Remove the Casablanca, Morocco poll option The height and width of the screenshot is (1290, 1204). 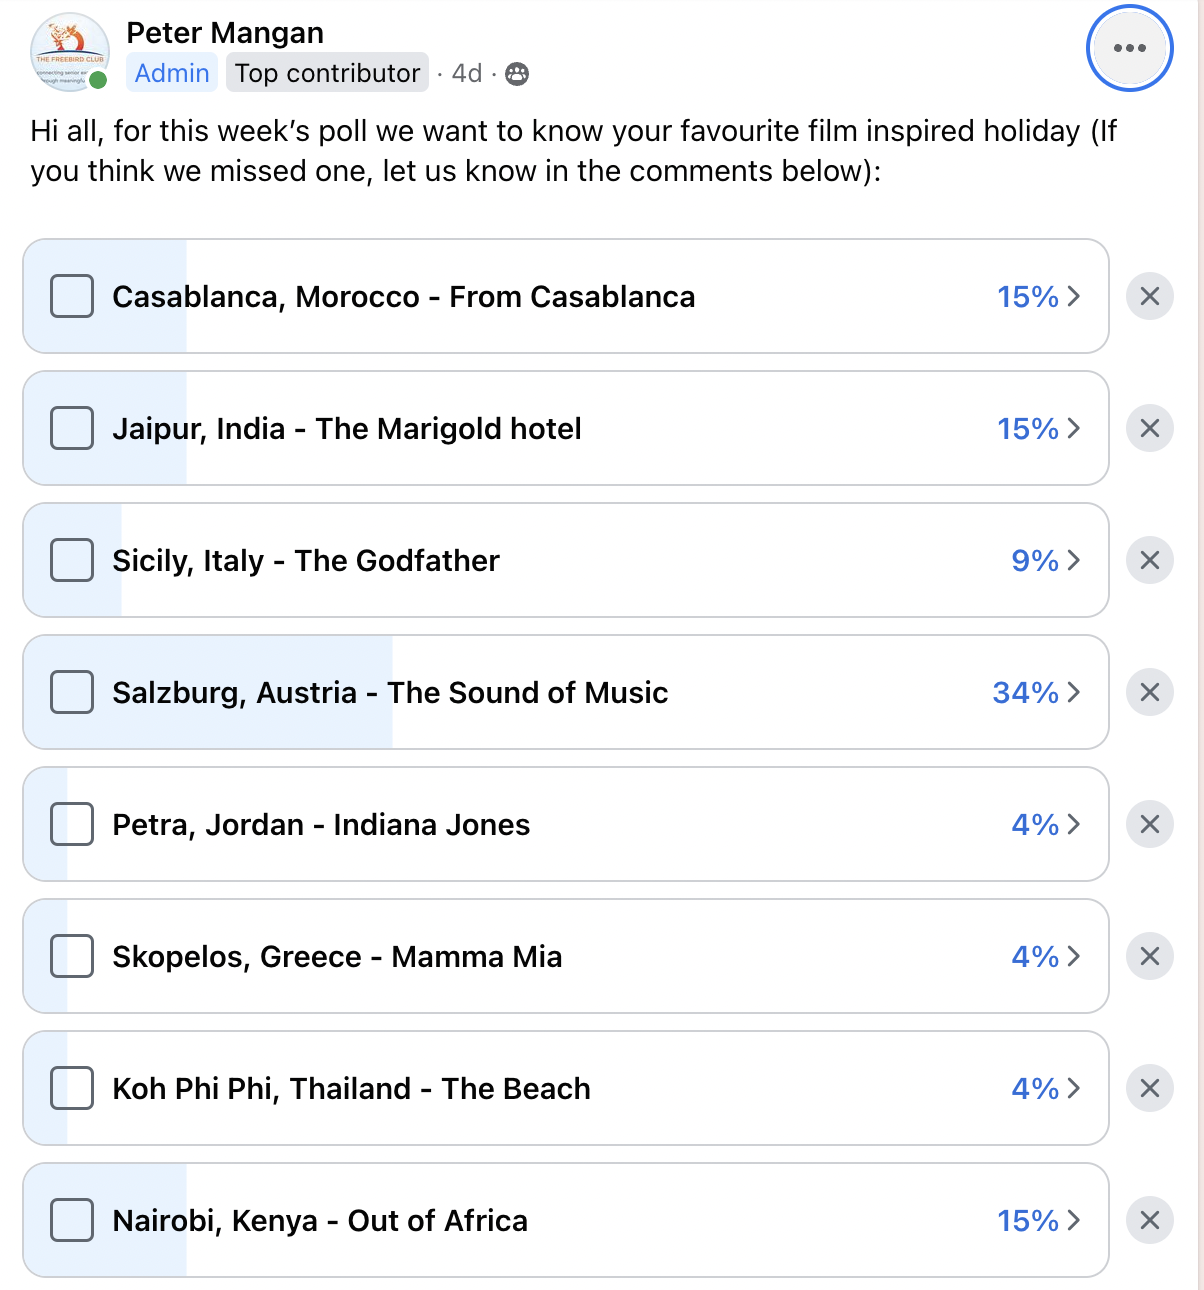1149,296
